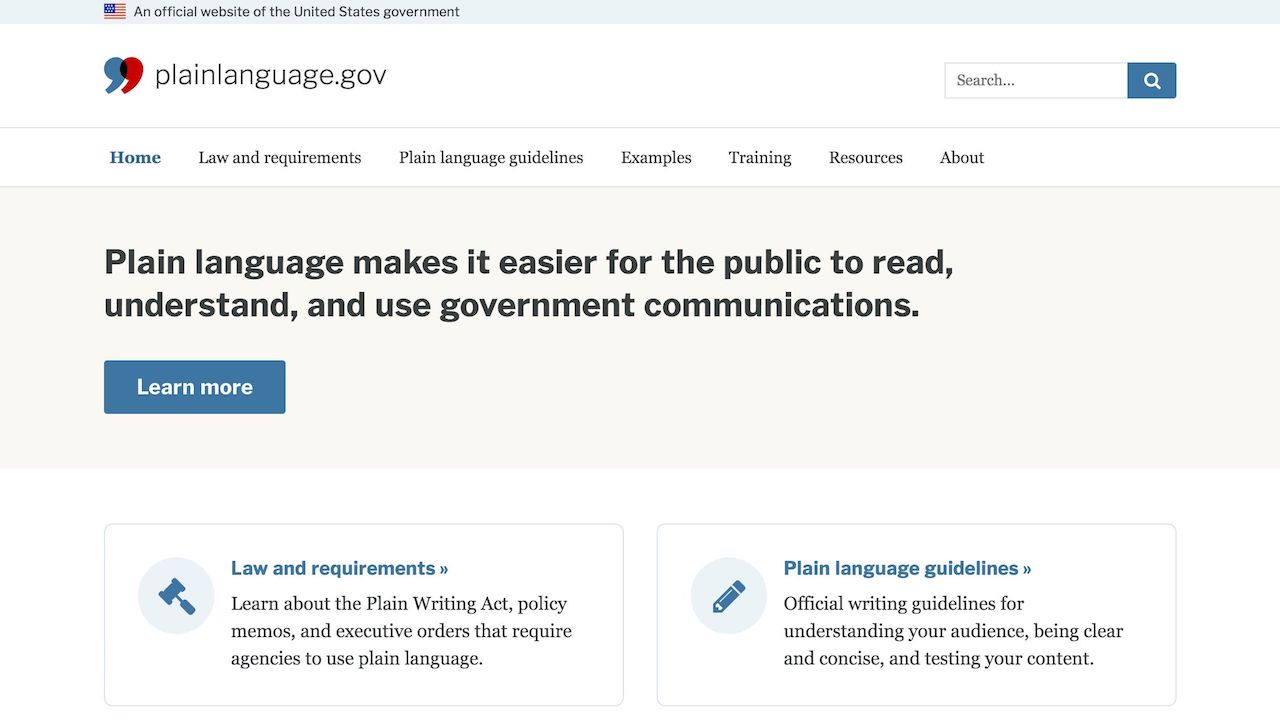The image size is (1280, 720).
Task: Follow the 'Law and requirements »' card link
Action: 339,568
